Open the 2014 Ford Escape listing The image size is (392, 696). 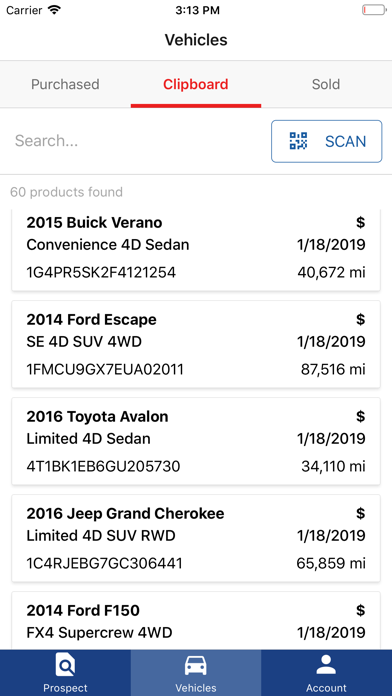pyautogui.click(x=196, y=344)
